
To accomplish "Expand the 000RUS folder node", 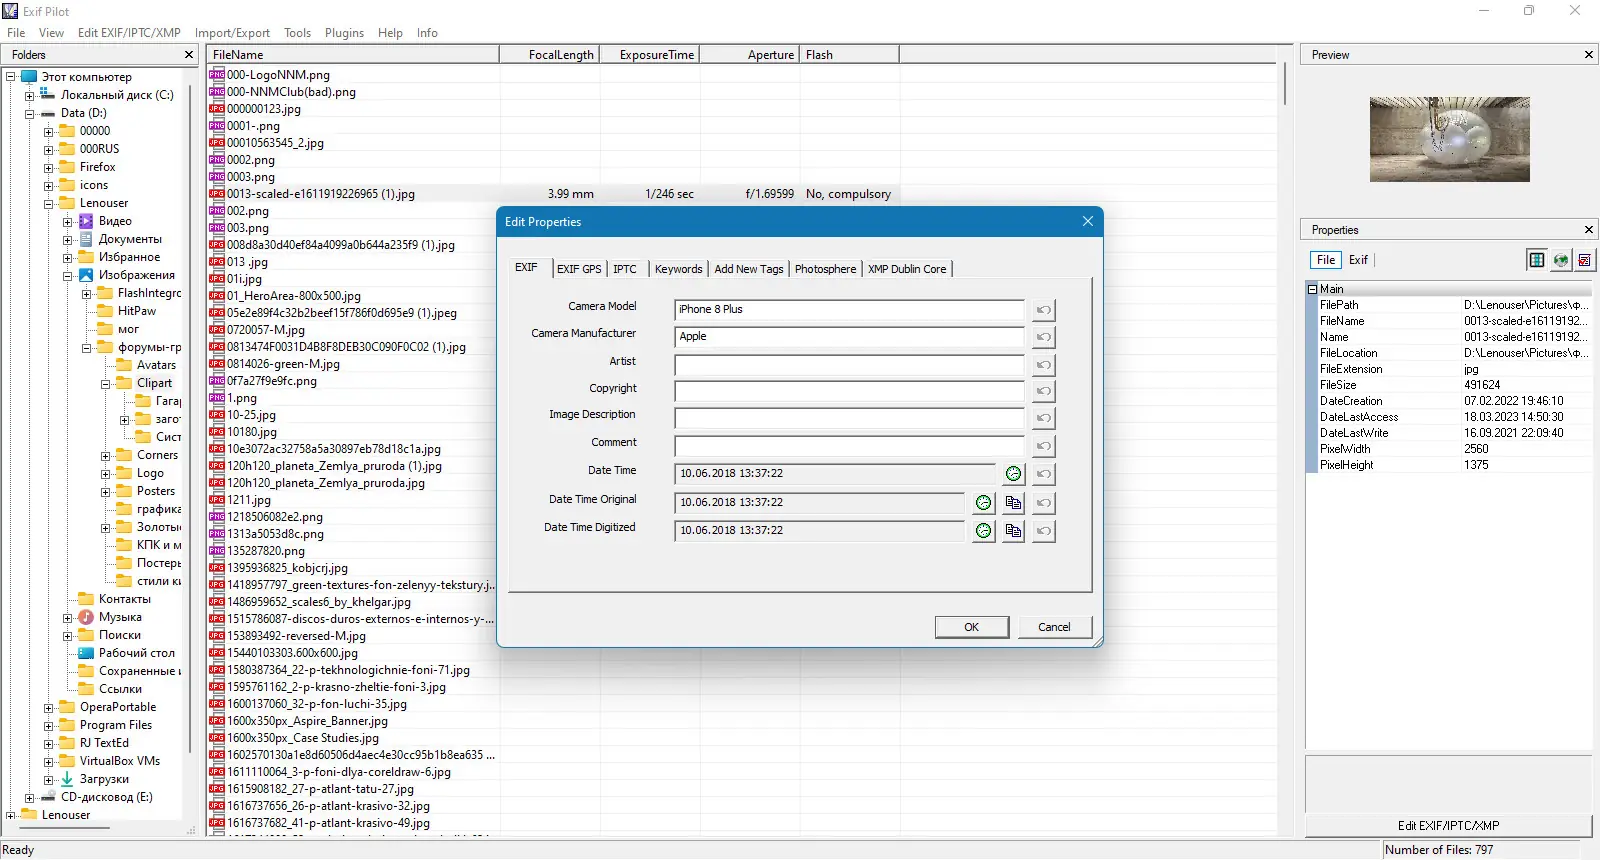I will [x=48, y=150].
